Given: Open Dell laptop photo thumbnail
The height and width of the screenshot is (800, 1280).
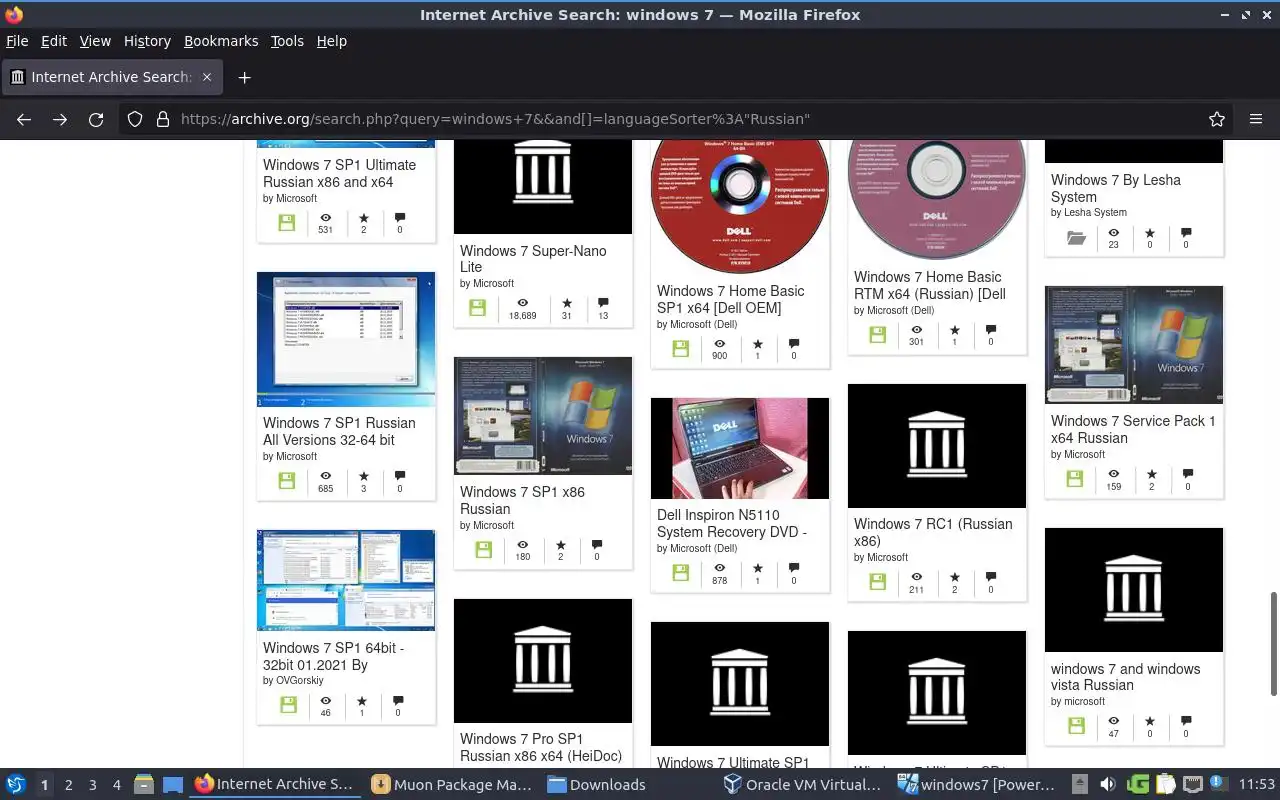Looking at the screenshot, I should coord(740,448).
